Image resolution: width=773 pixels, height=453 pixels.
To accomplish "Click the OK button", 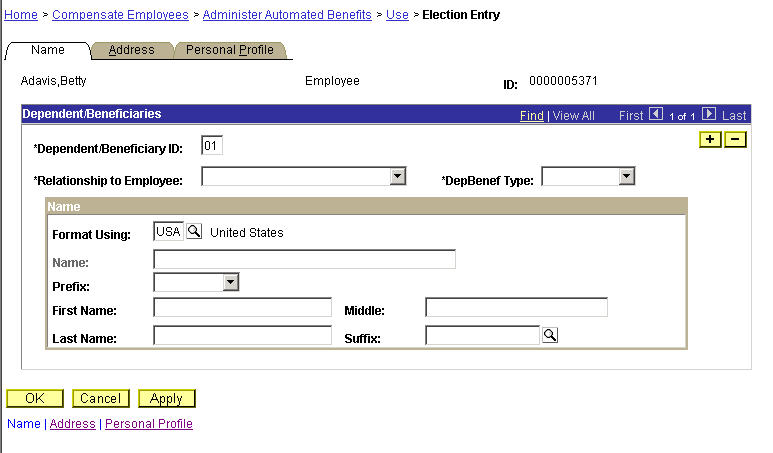I will [35, 398].
